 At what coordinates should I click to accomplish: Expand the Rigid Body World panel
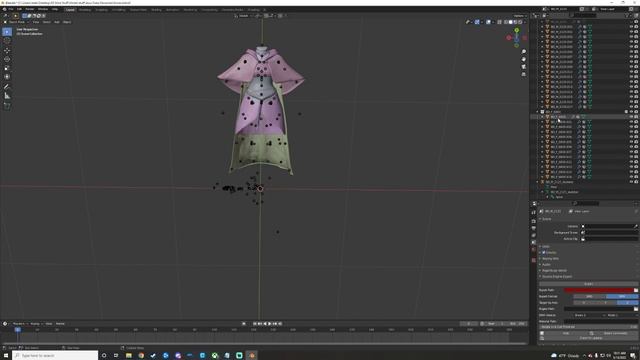coord(553,271)
